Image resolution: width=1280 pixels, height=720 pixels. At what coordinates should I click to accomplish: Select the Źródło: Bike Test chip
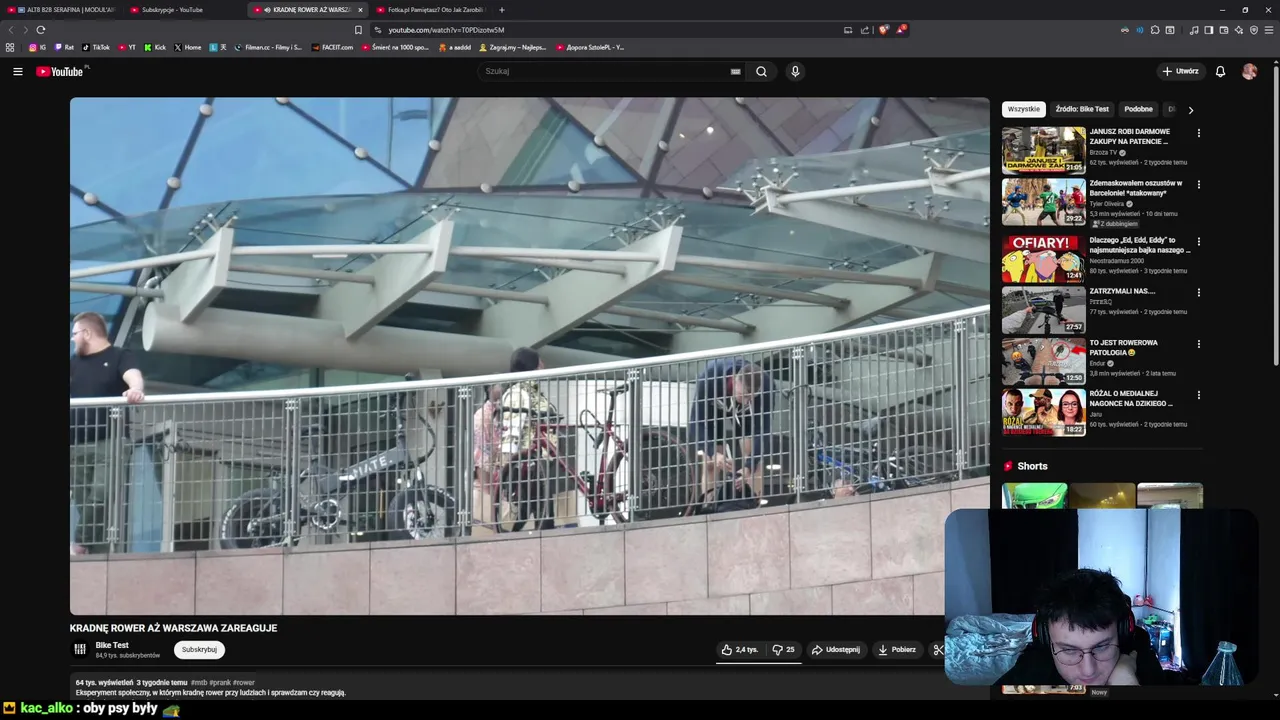1082,109
